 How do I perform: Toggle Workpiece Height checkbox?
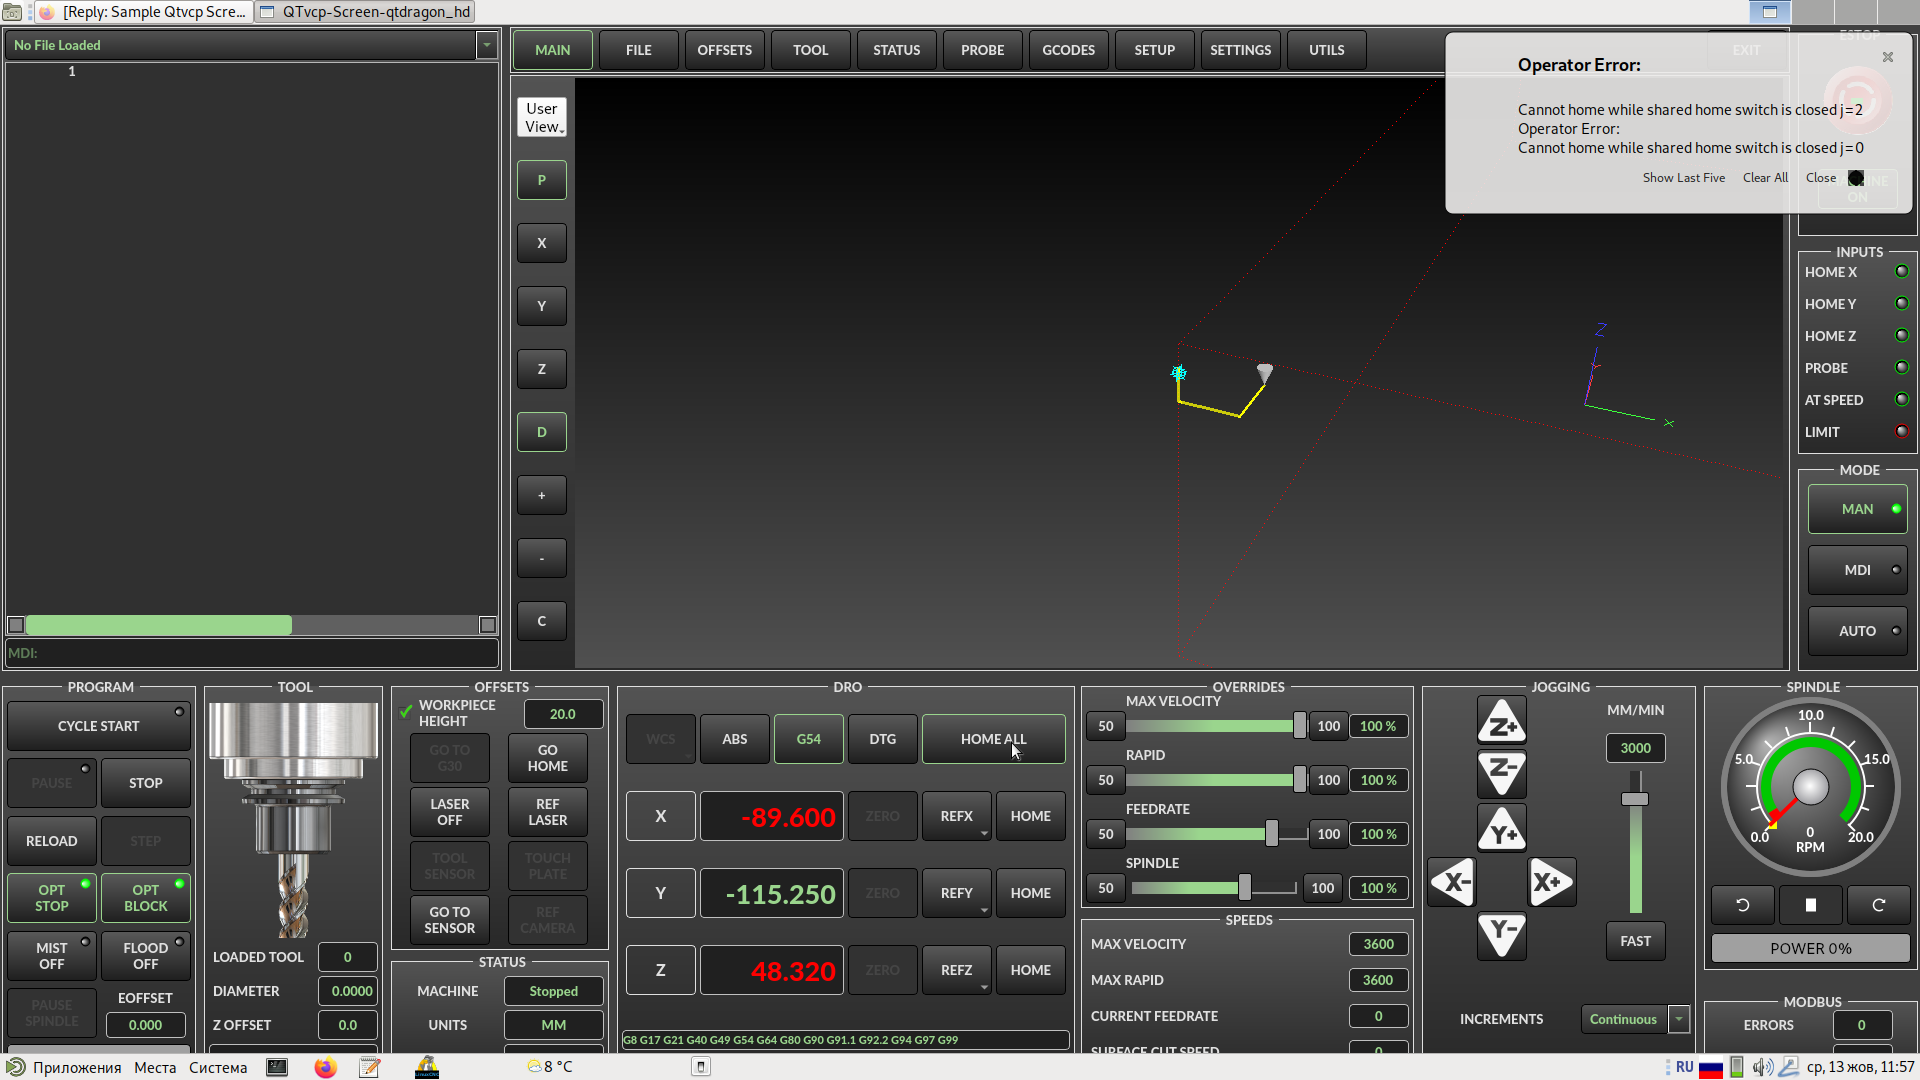coord(406,712)
